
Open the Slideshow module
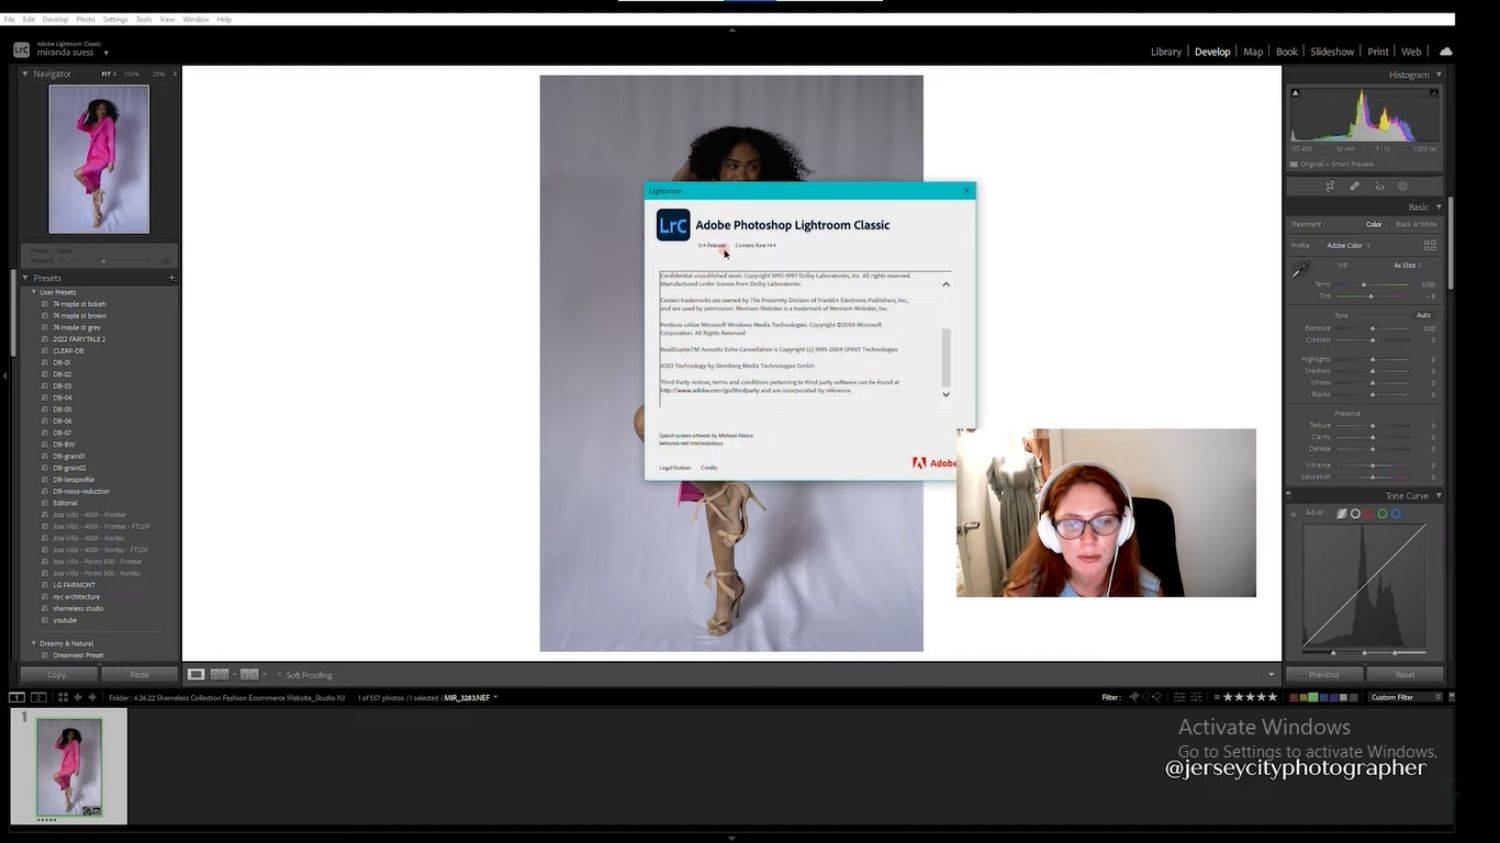[x=1331, y=52]
